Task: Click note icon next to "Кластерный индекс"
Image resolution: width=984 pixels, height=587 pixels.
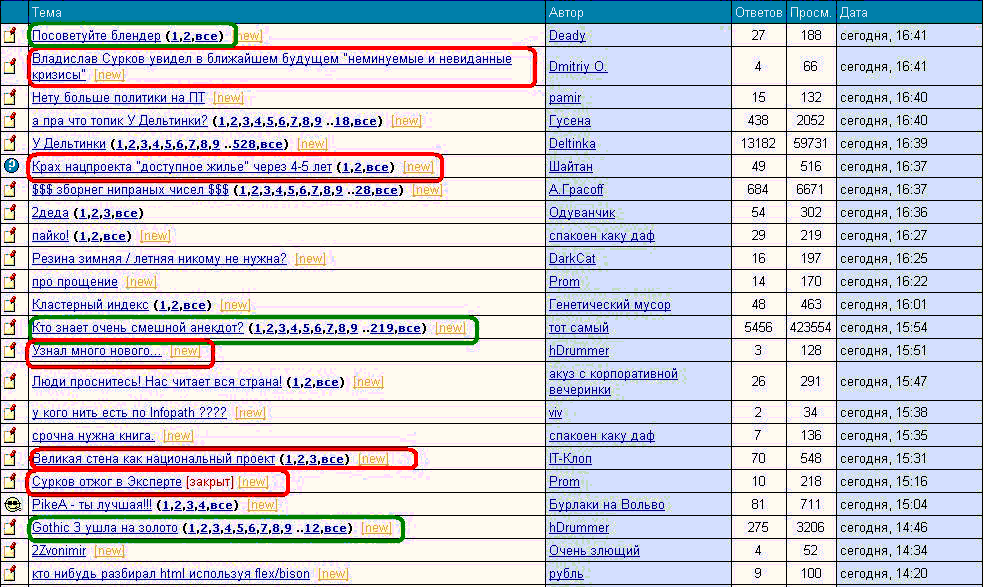Action: pyautogui.click(x=11, y=305)
